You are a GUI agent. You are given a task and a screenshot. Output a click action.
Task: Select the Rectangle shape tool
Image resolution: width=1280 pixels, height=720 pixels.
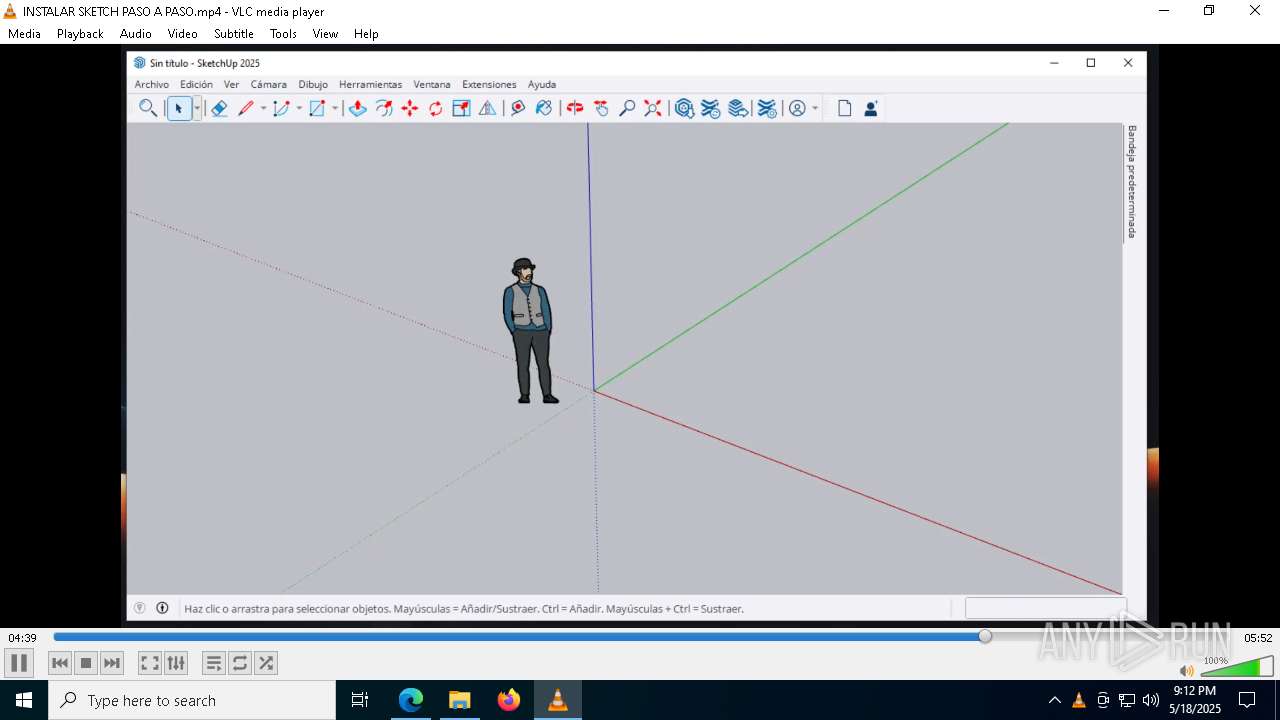[317, 108]
